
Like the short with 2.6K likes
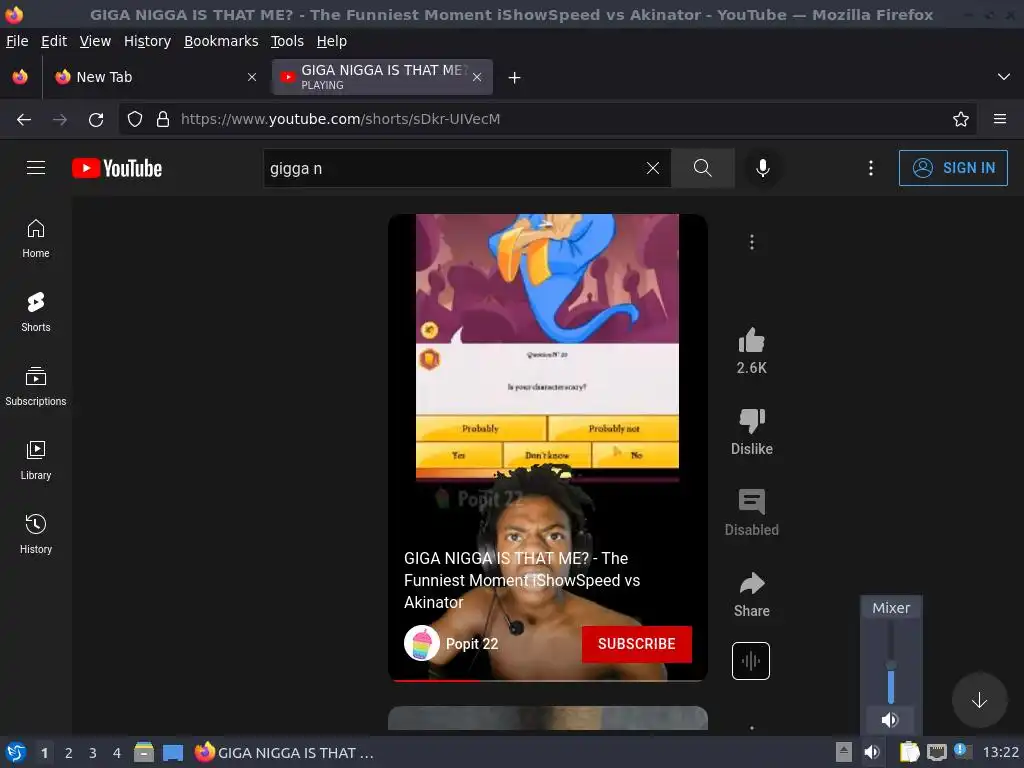click(752, 341)
